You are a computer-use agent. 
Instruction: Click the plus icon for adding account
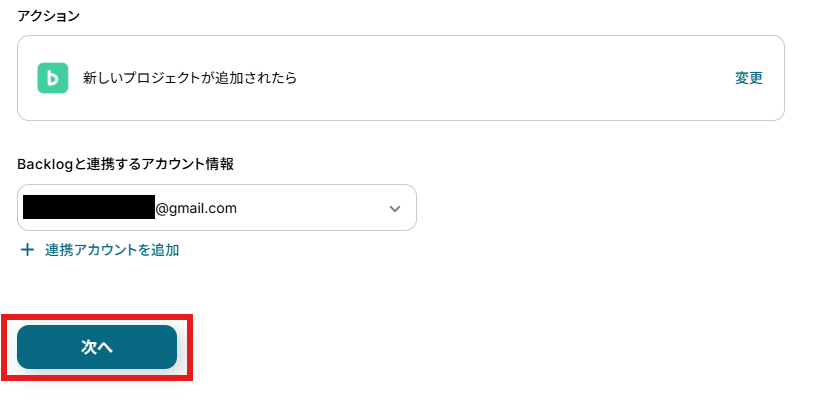pos(27,250)
